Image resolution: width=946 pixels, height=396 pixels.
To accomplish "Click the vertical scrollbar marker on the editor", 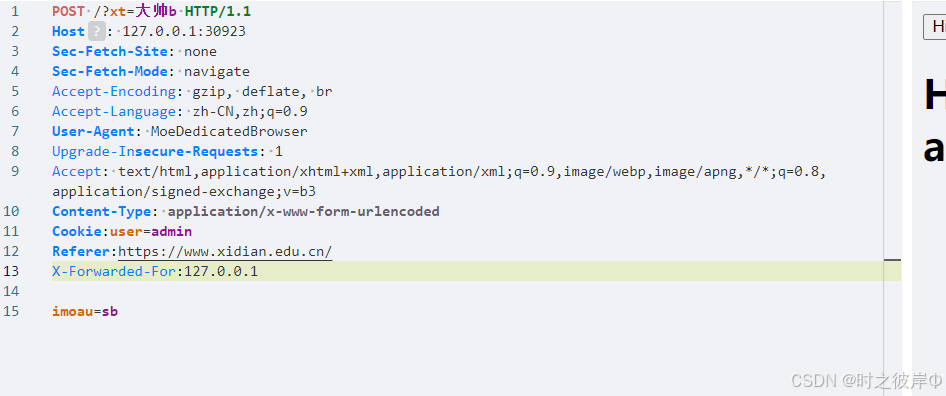I will [892, 260].
